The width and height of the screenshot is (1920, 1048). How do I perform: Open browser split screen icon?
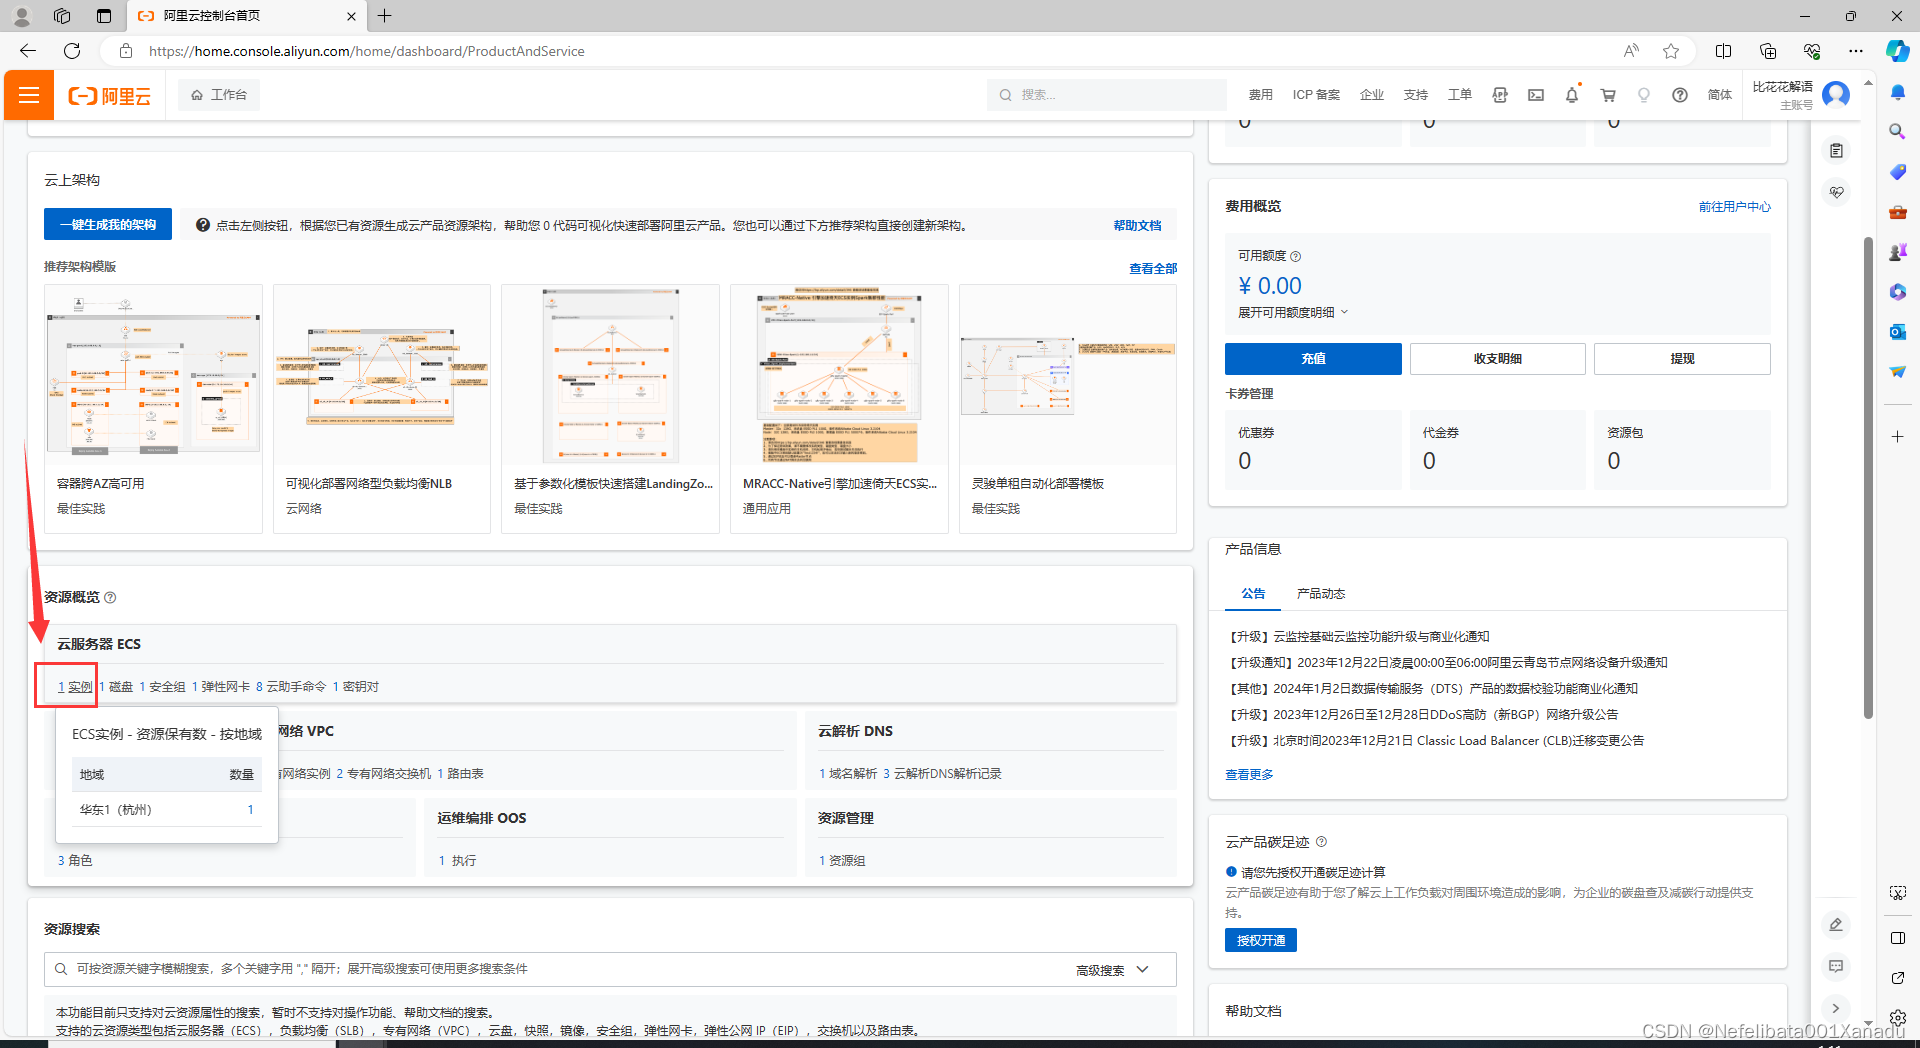tap(1724, 51)
